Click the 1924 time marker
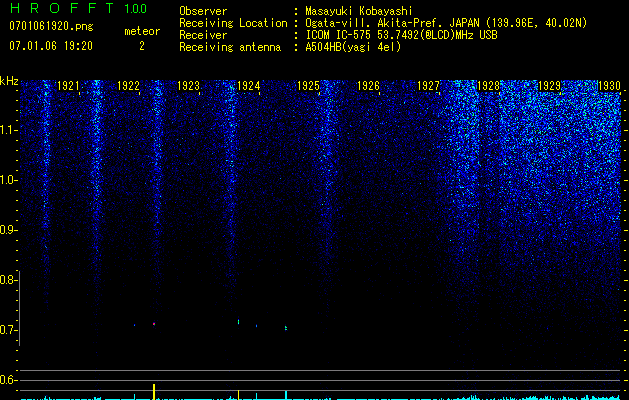 click(248, 86)
